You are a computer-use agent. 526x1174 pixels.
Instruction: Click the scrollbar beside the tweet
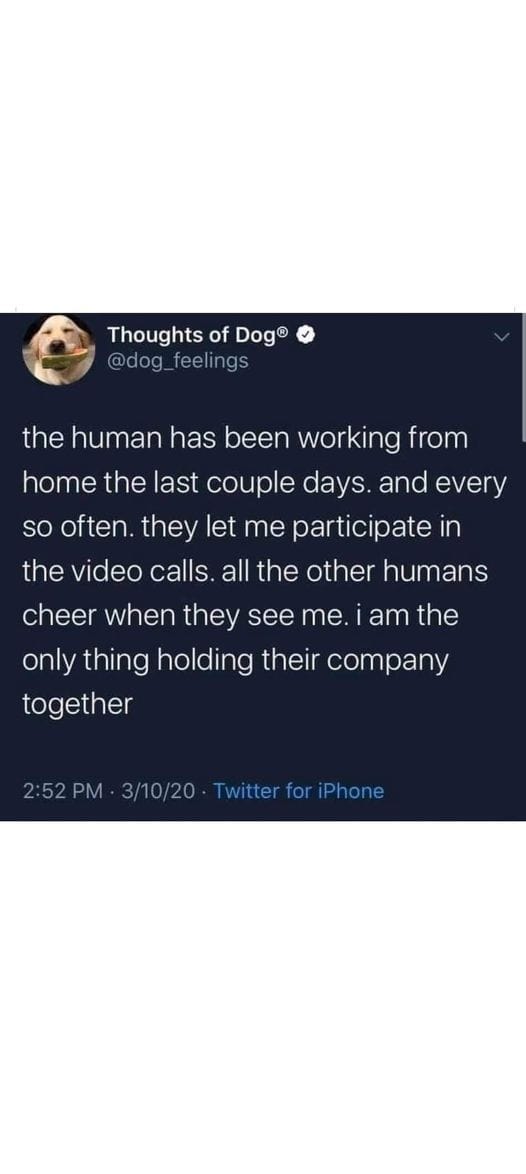pyautogui.click(x=522, y=378)
